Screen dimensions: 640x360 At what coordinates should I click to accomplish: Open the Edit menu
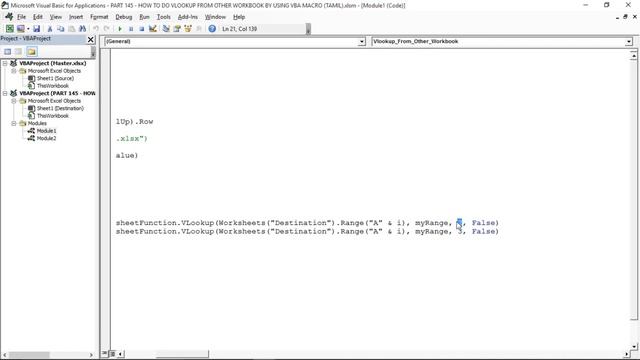pos(38,17)
